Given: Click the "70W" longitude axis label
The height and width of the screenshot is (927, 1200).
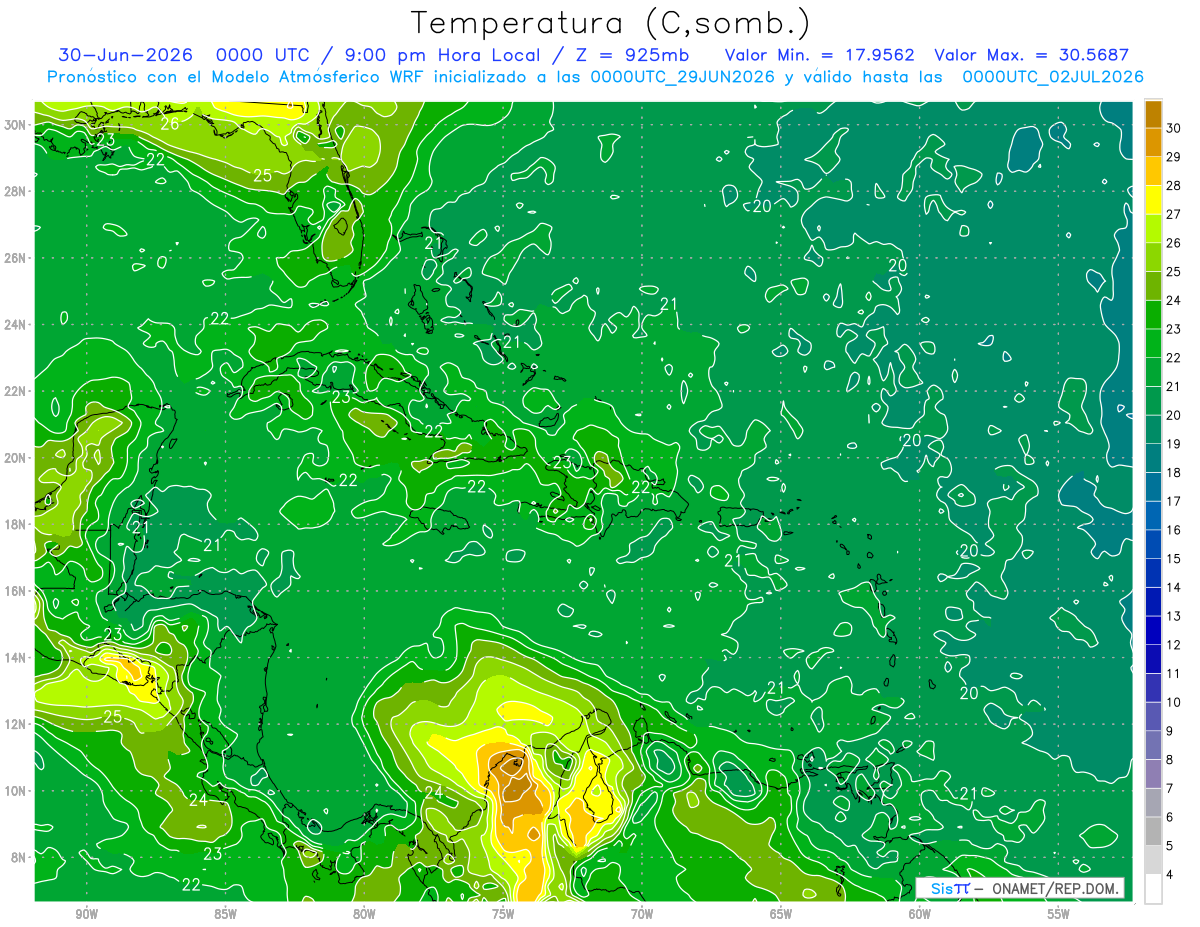Looking at the screenshot, I should [x=642, y=914].
